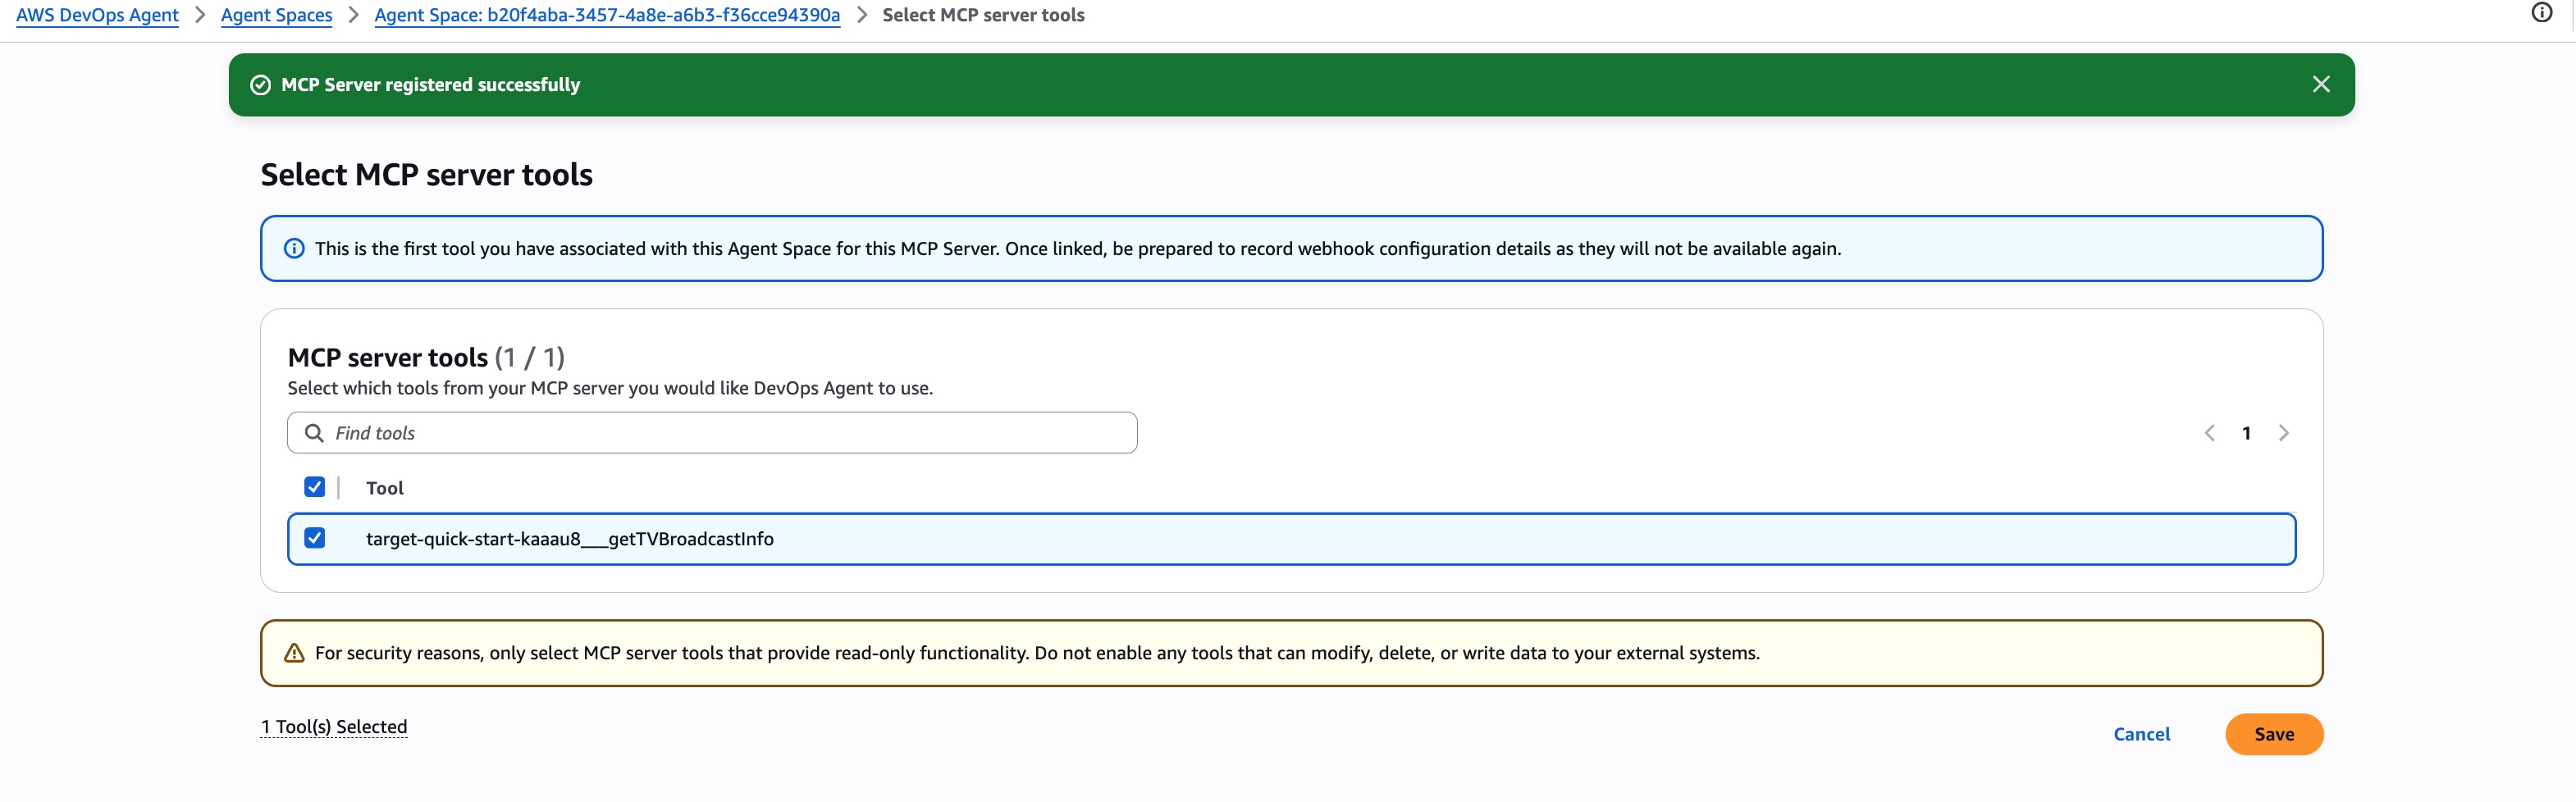Dismiss the MCP Server registered success banner
This screenshot has height=802, width=2576.
[2320, 85]
